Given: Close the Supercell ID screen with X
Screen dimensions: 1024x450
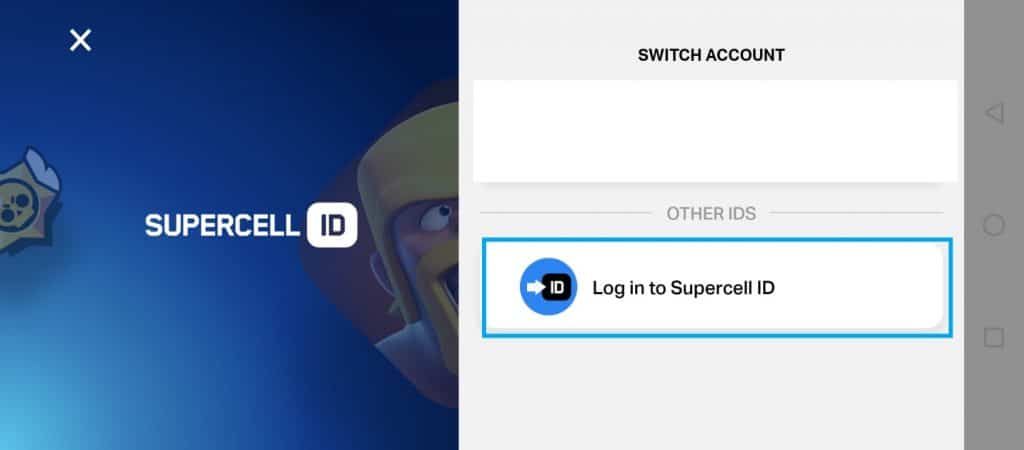Looking at the screenshot, I should click(x=80, y=40).
